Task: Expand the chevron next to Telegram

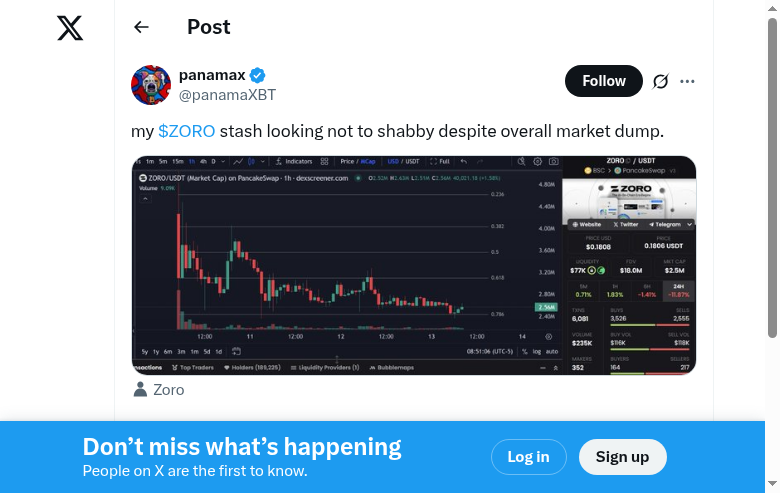Action: tap(688, 224)
